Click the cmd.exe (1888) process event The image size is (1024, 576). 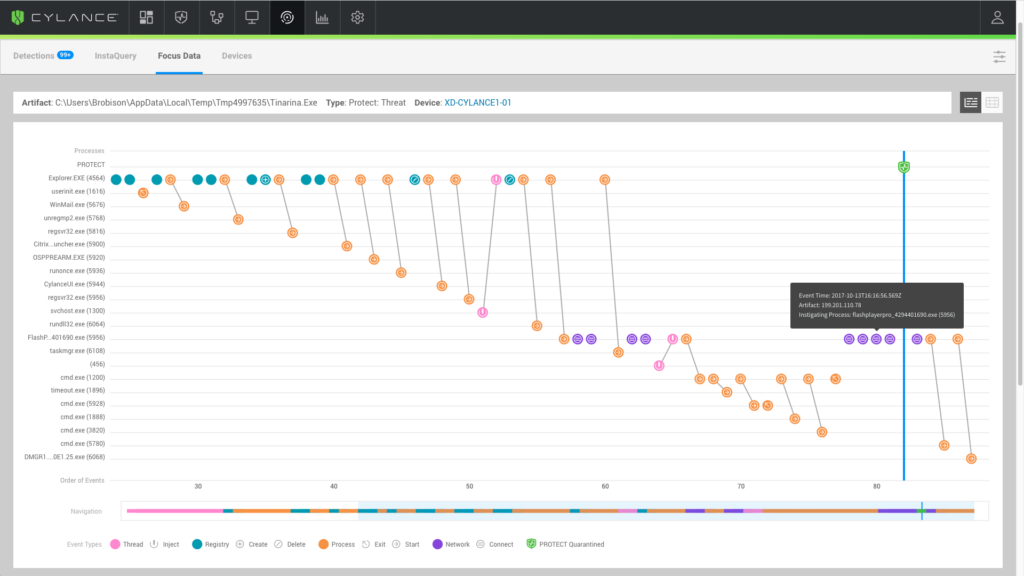point(795,419)
